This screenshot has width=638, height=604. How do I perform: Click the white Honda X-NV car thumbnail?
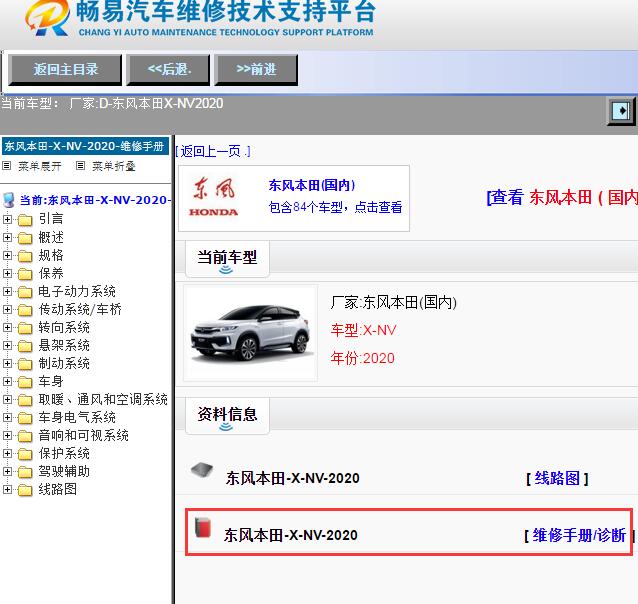click(251, 333)
